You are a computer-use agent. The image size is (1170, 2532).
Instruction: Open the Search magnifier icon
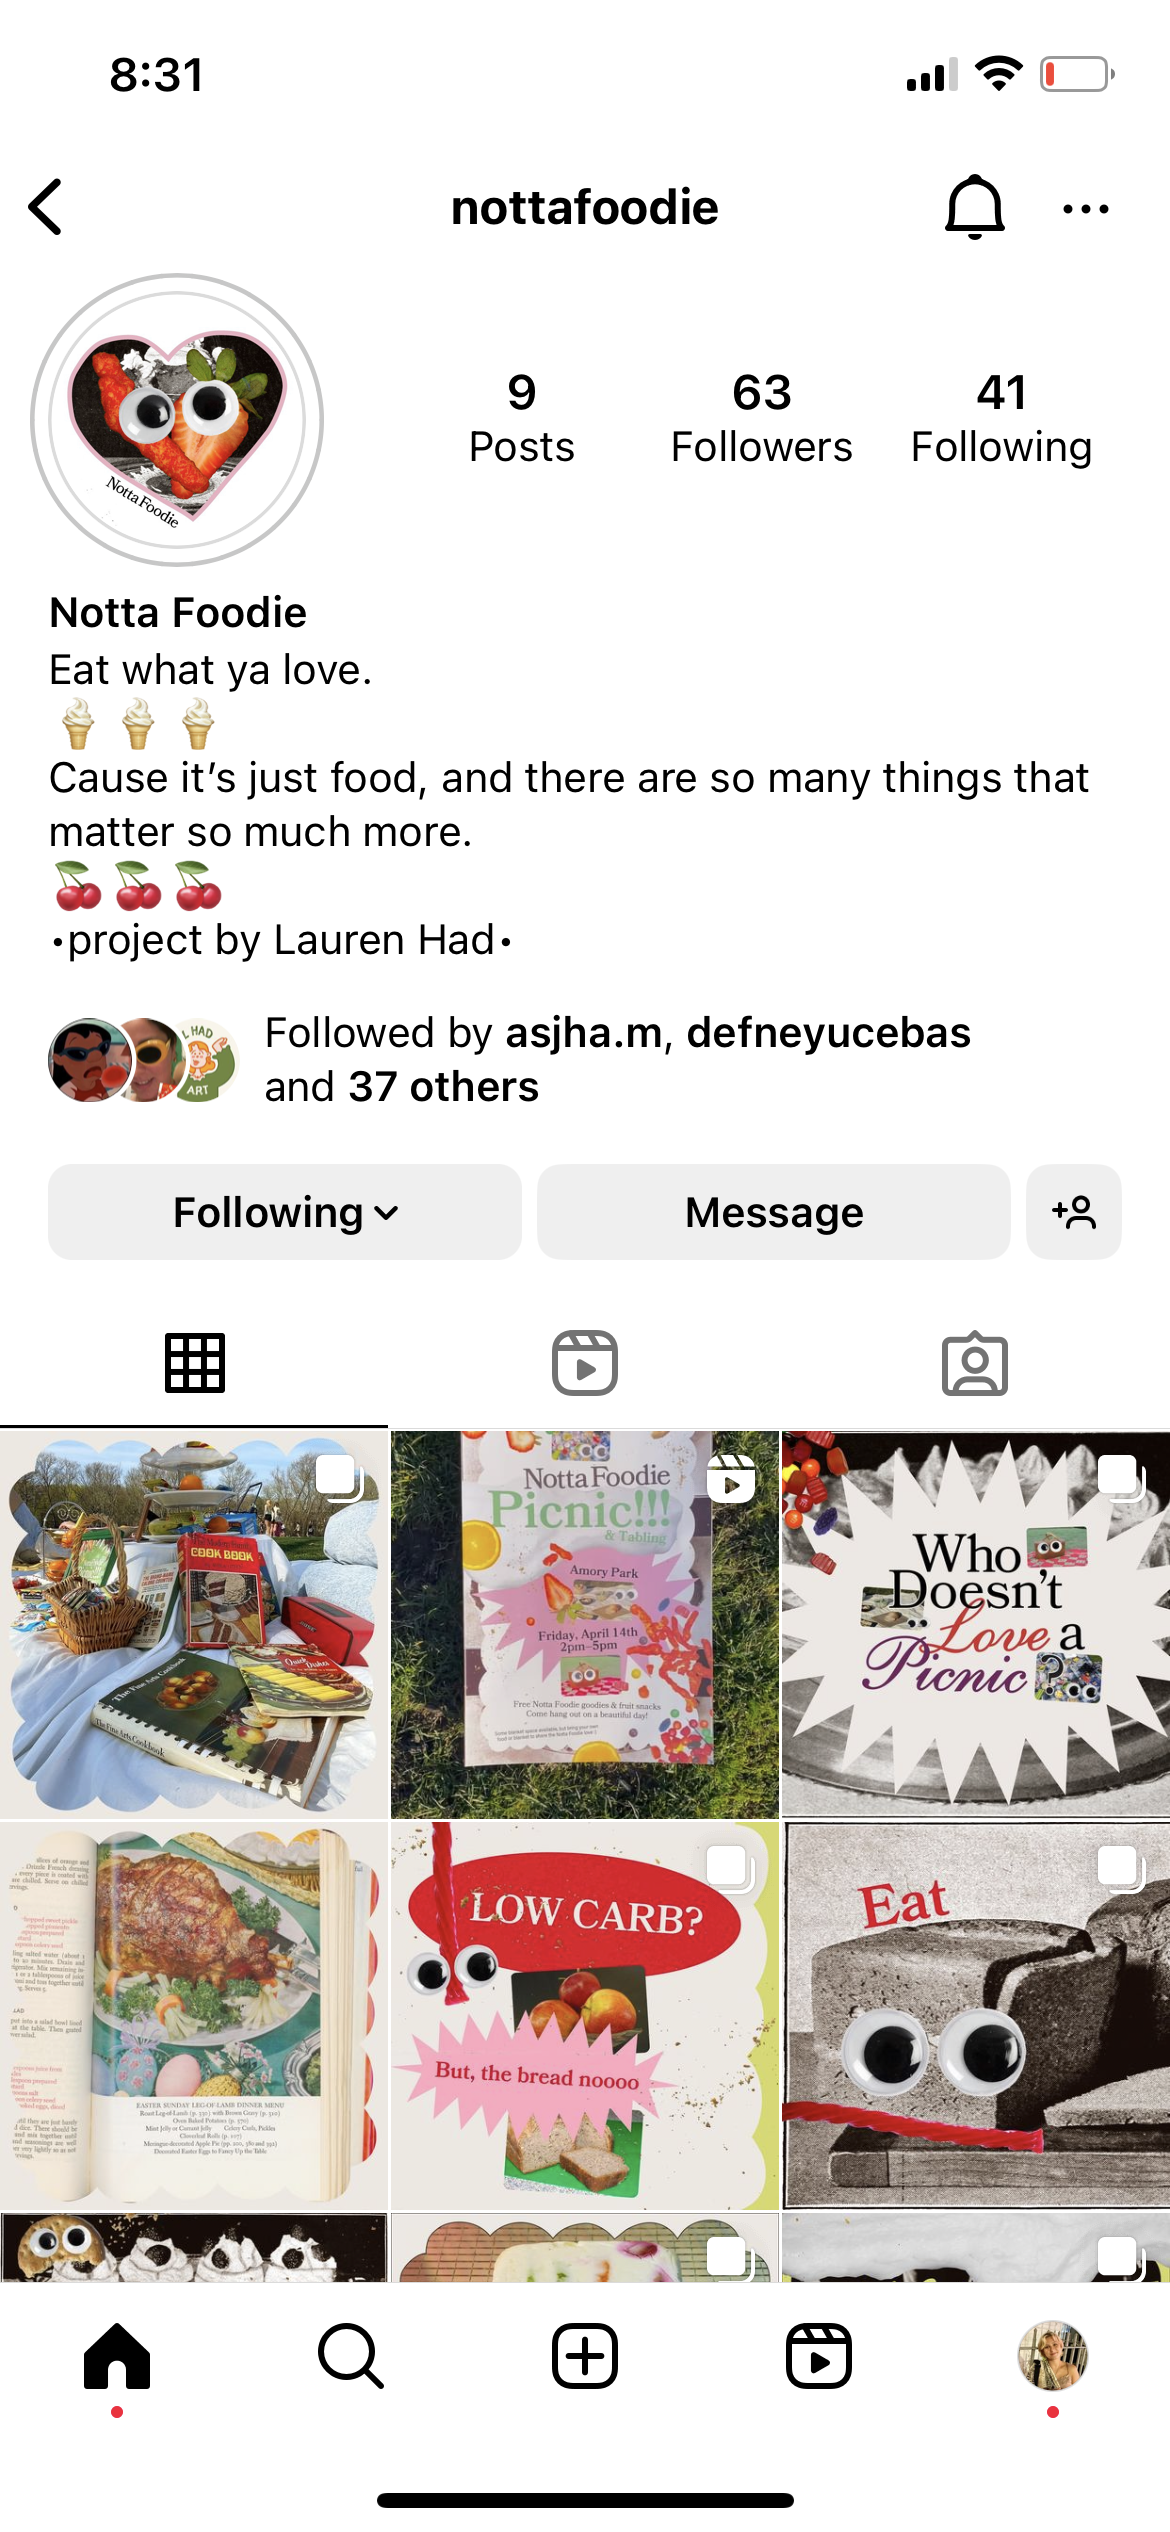pyautogui.click(x=351, y=2356)
